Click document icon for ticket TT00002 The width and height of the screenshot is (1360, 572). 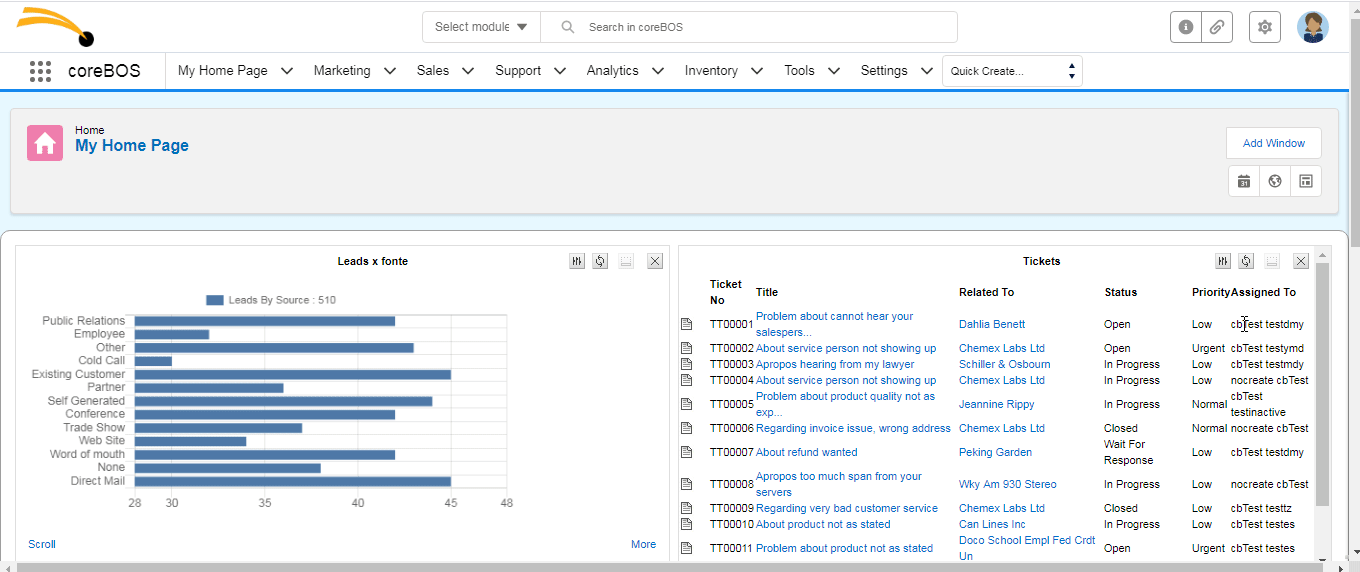(x=686, y=348)
